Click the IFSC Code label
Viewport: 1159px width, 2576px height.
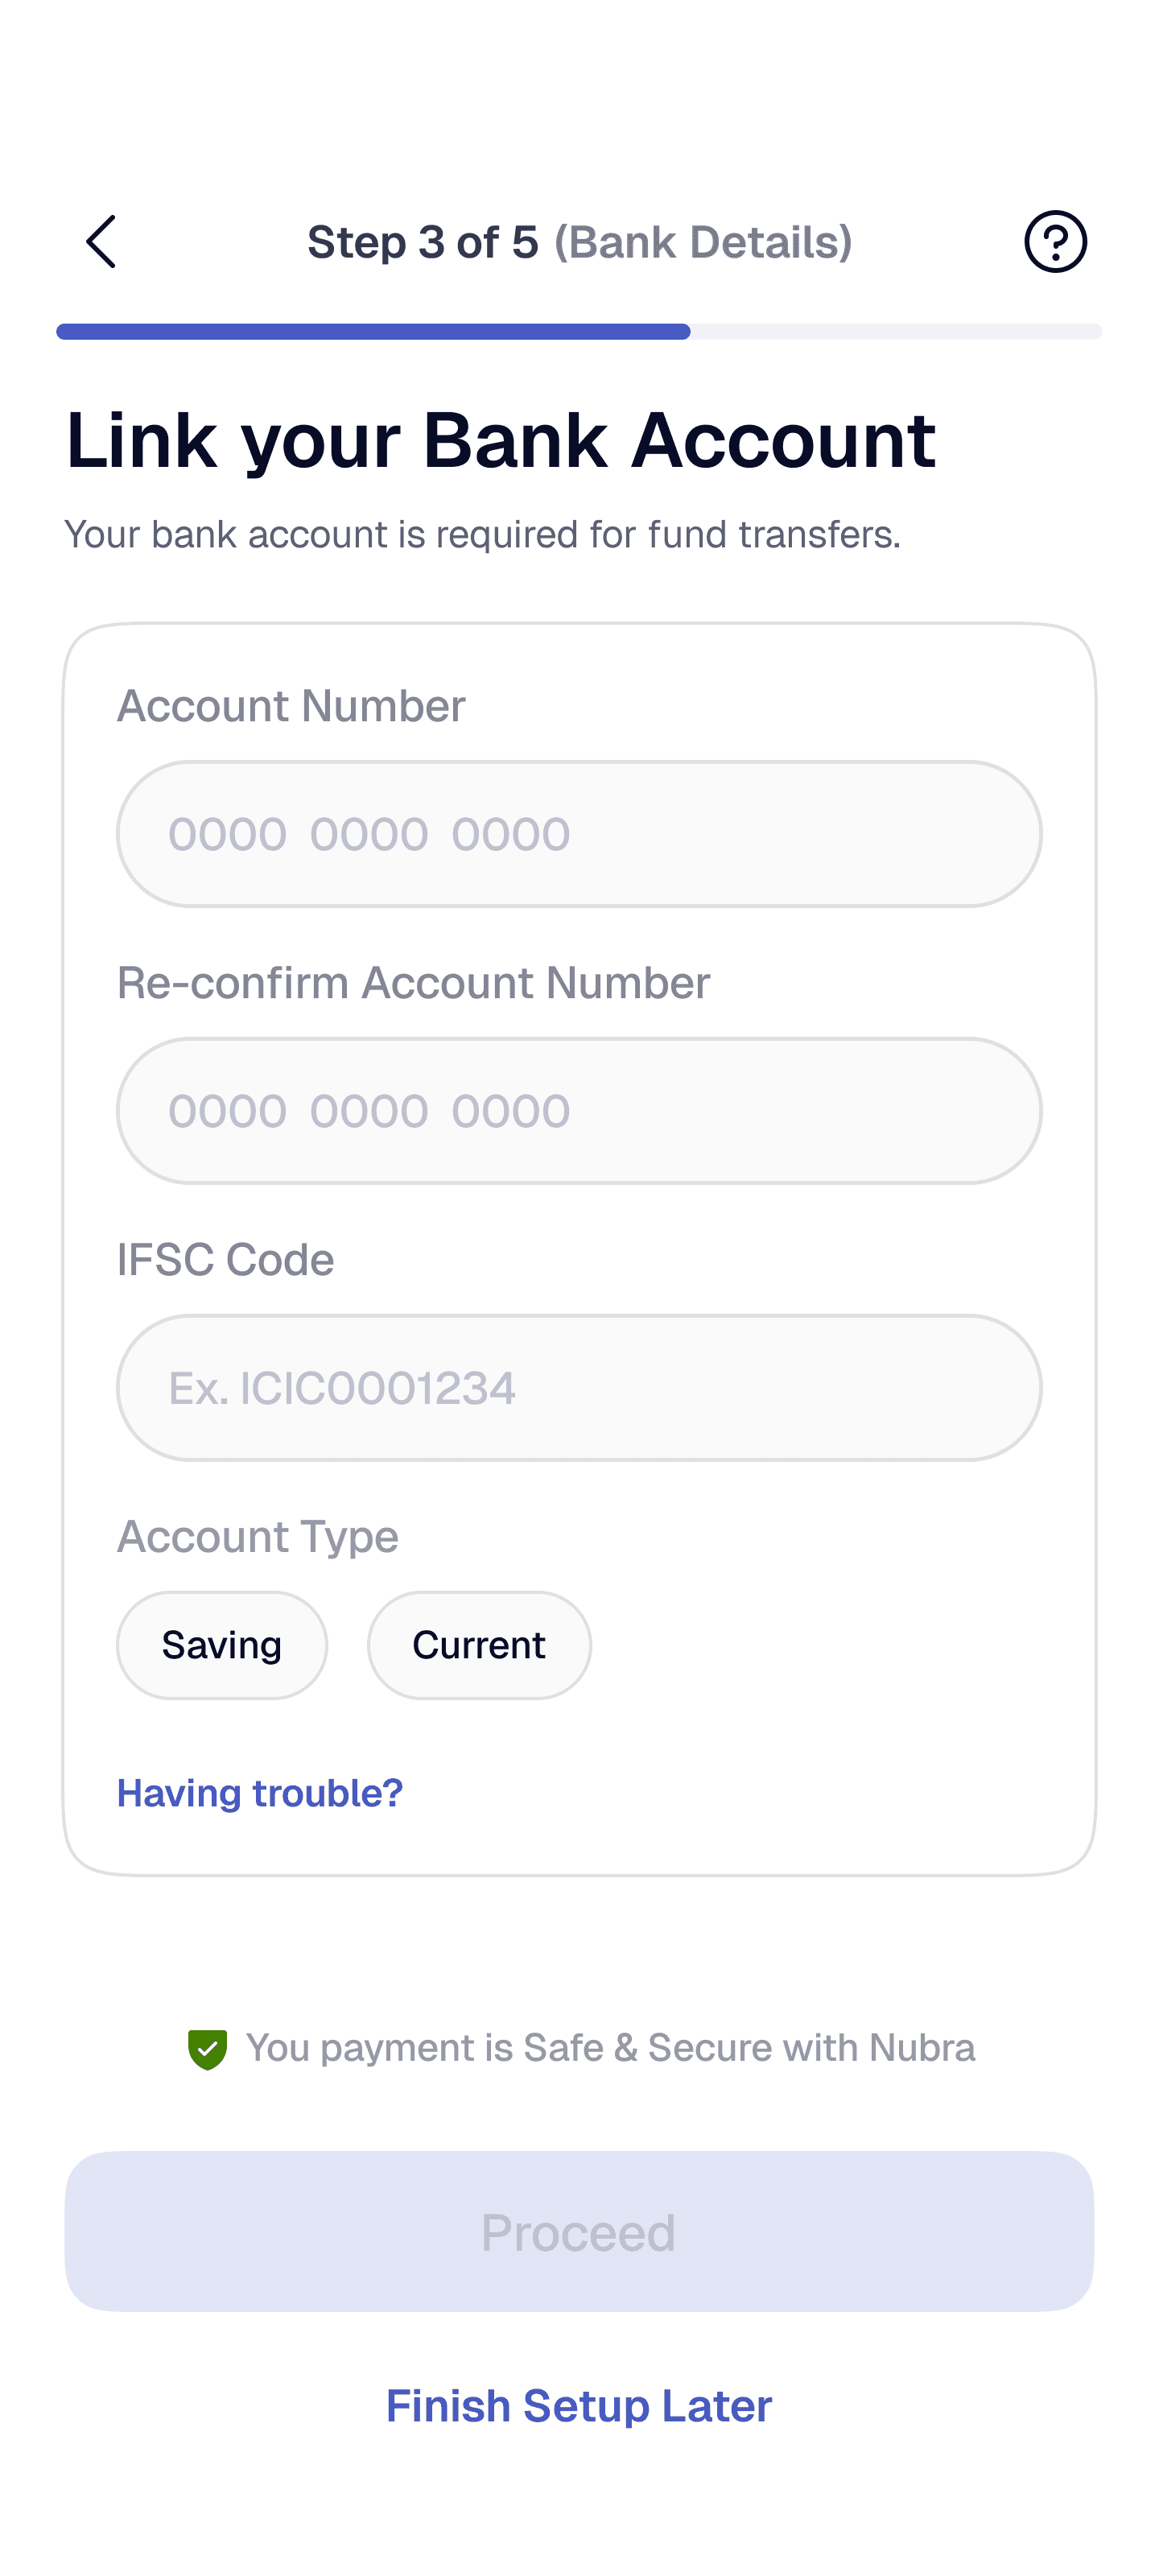coord(226,1260)
